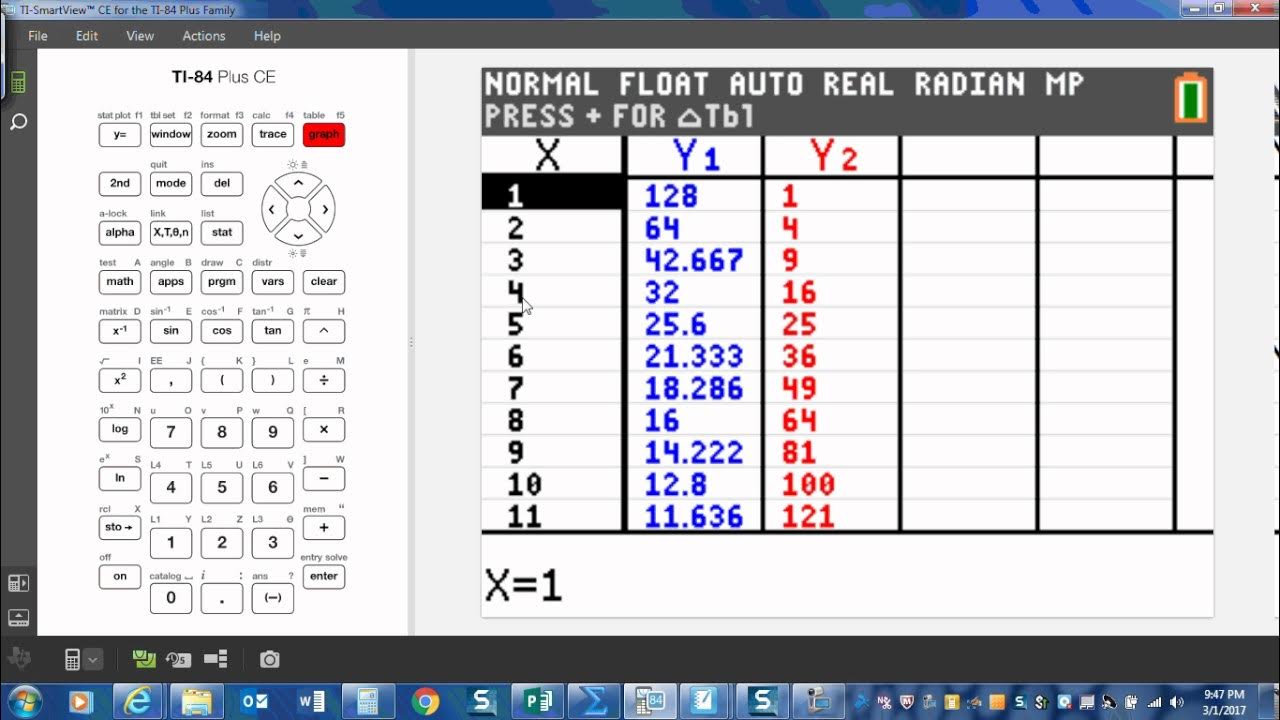
Task: Open the View menu
Action: [x=140, y=35]
